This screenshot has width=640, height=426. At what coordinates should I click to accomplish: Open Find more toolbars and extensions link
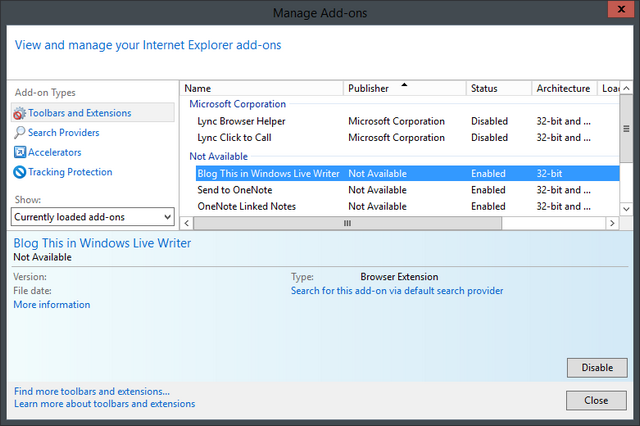point(92,391)
